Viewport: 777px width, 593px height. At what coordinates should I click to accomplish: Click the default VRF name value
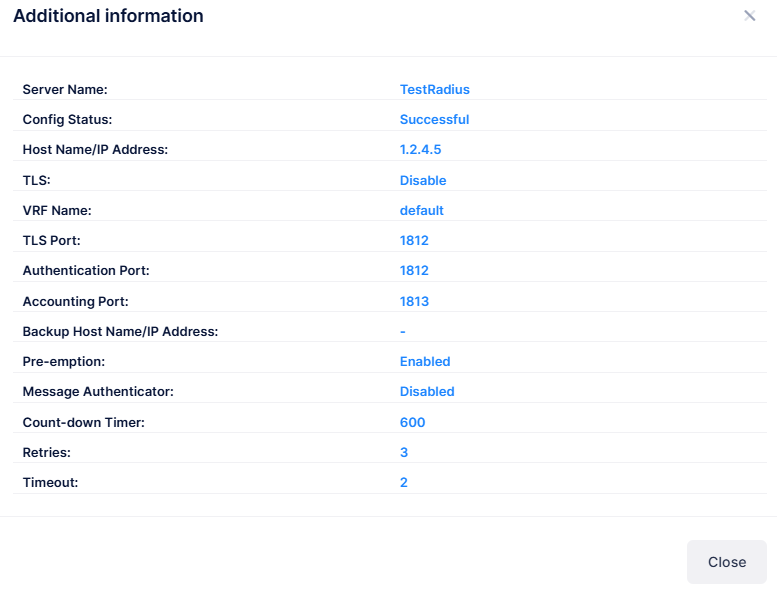(421, 210)
